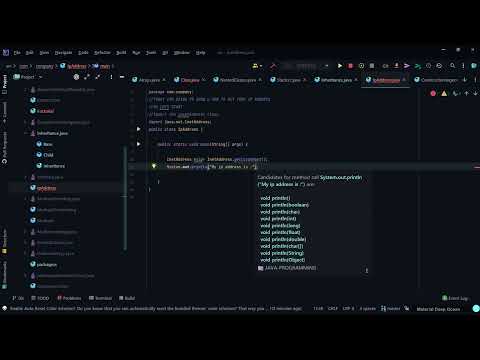Click the red Stop button in toolbar
The height and width of the screenshot is (360, 480).
pyautogui.click(x=350, y=66)
